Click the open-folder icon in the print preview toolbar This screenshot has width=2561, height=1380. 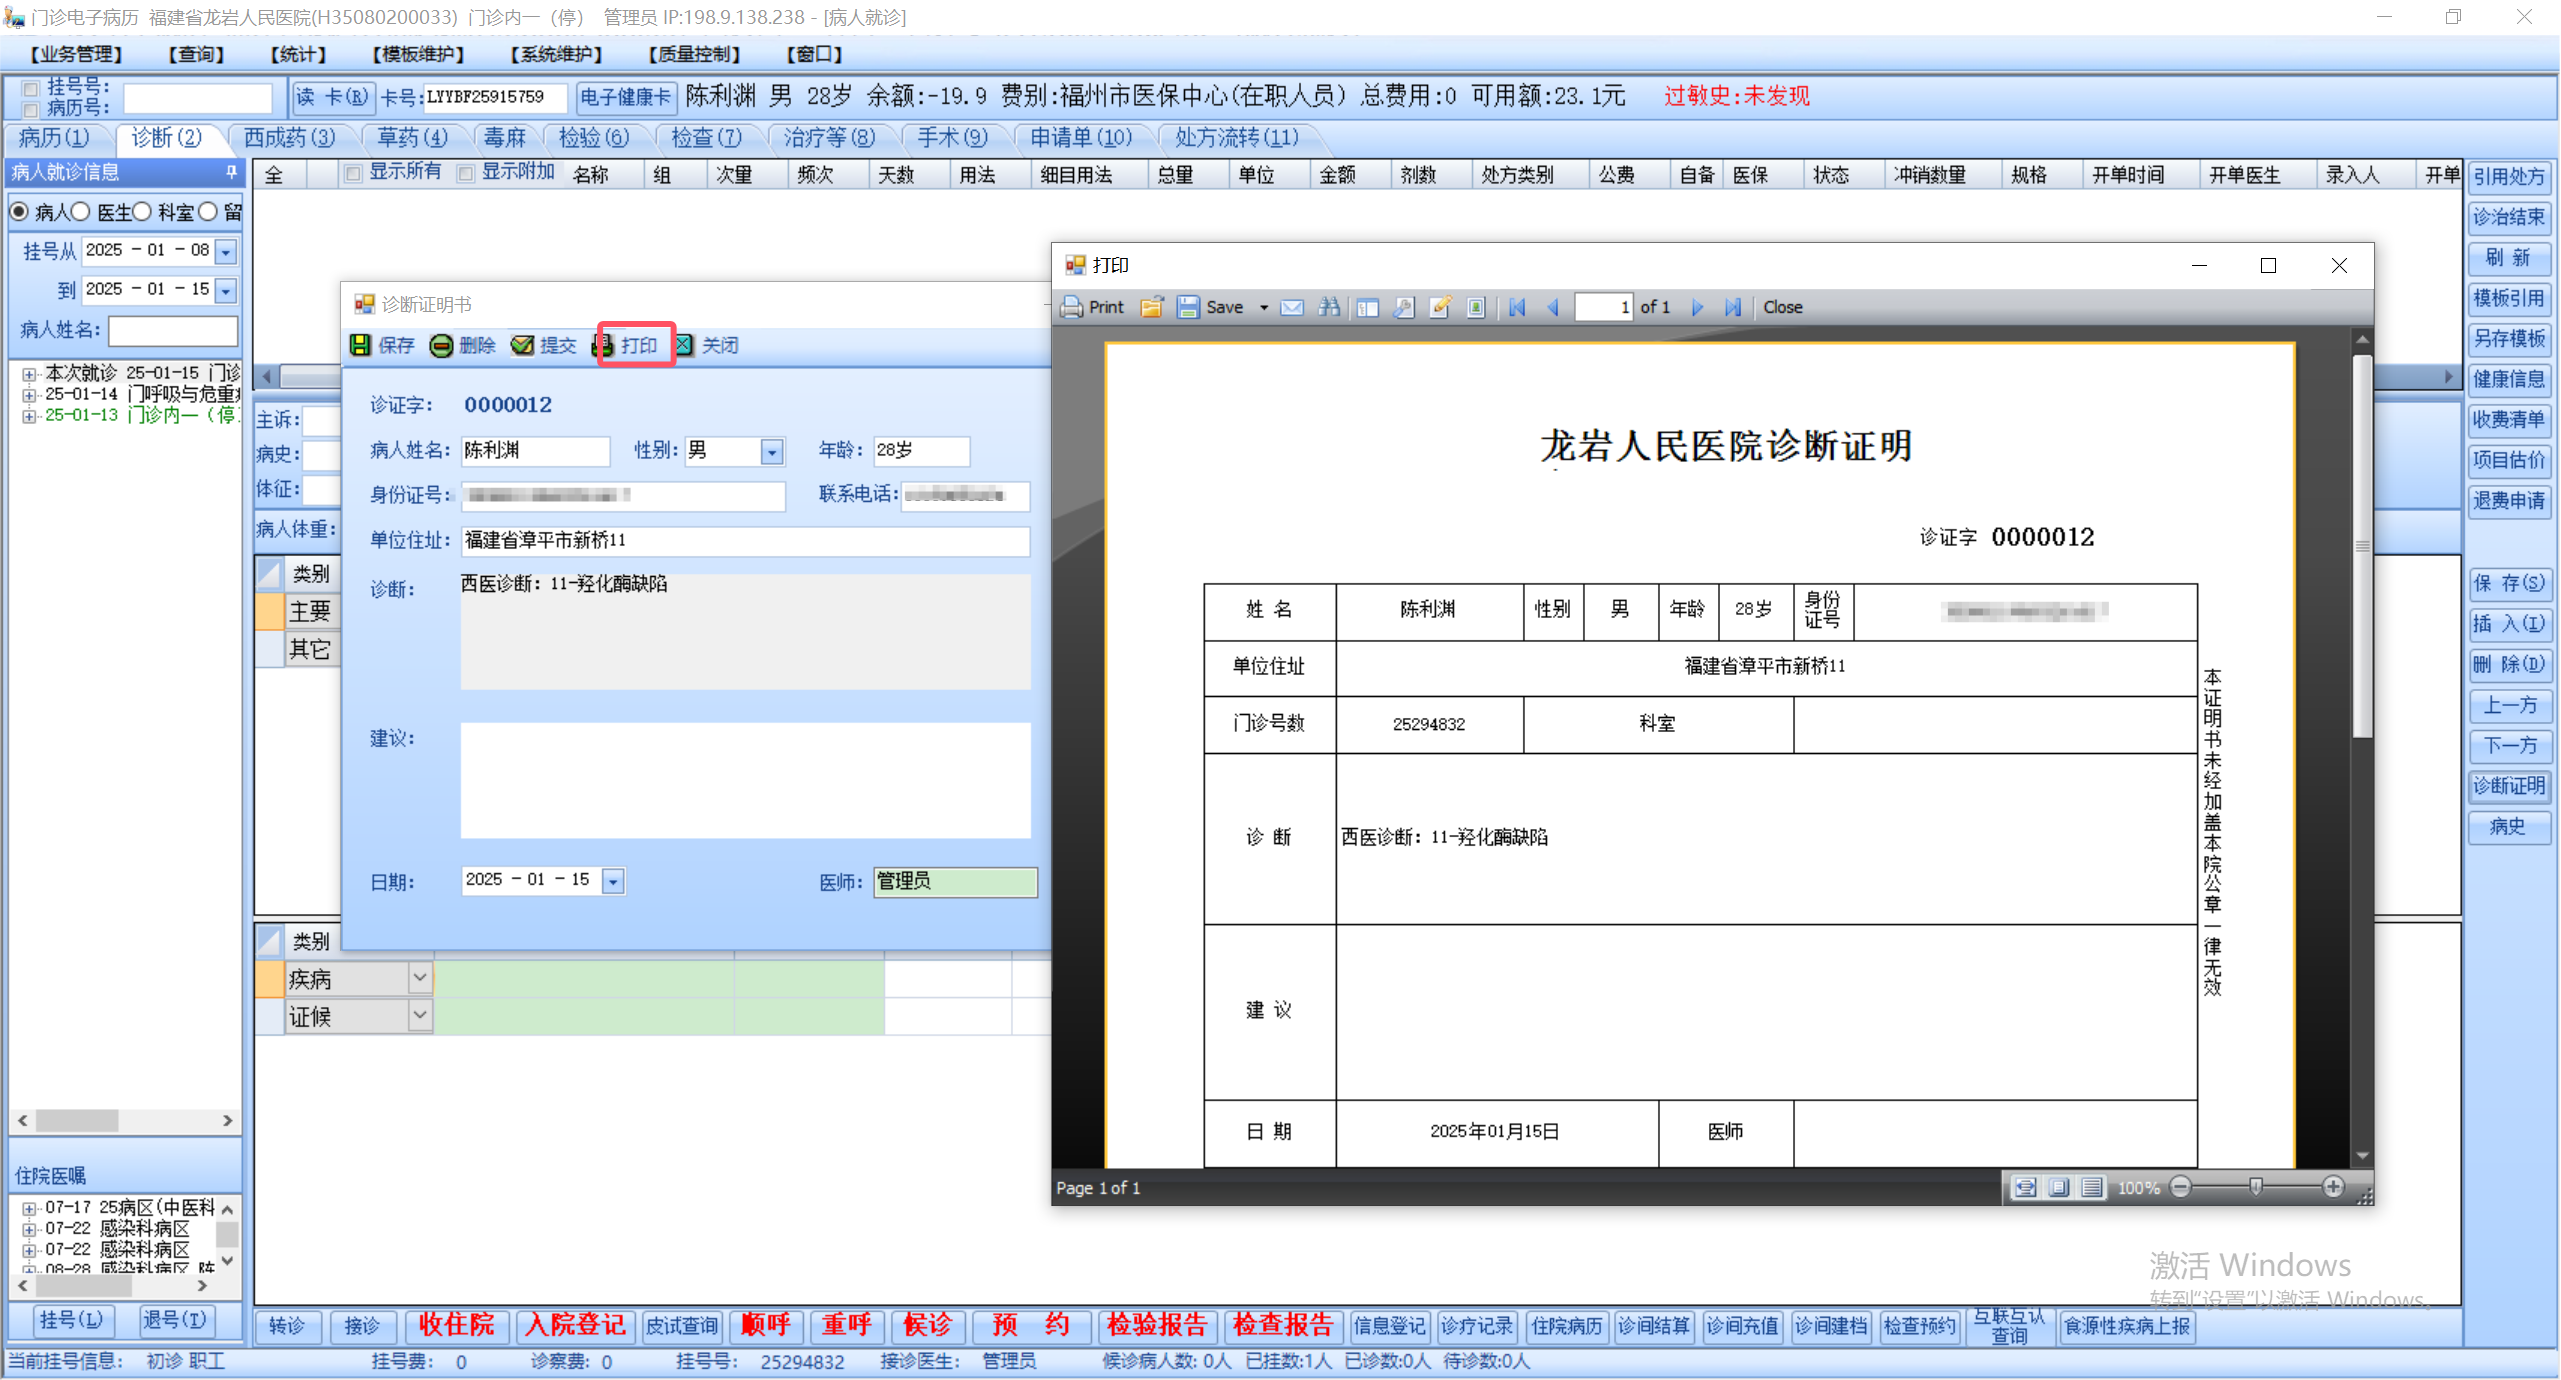[1151, 307]
